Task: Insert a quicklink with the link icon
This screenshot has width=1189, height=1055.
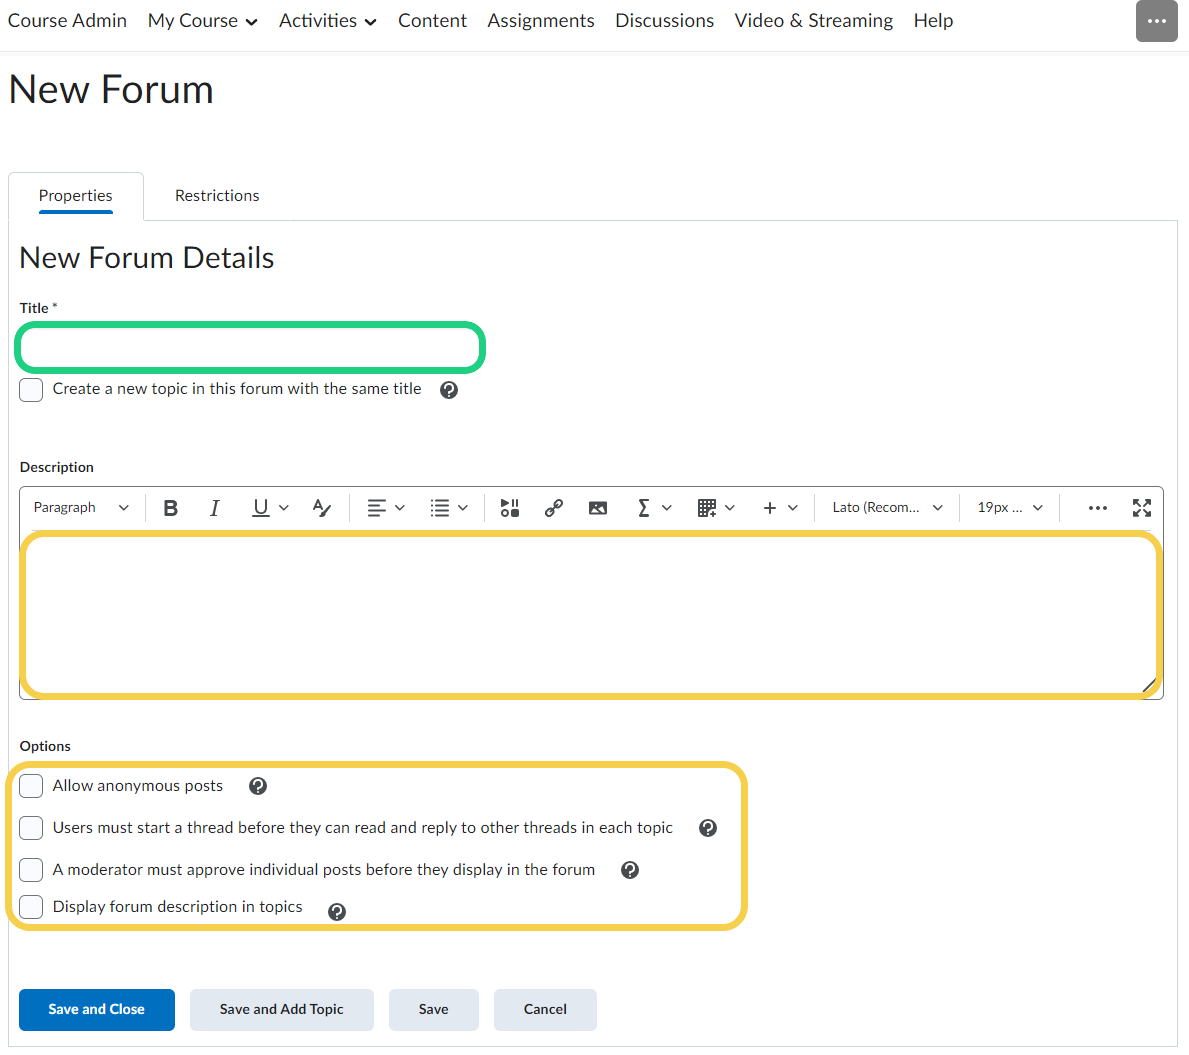Action: pyautogui.click(x=554, y=508)
